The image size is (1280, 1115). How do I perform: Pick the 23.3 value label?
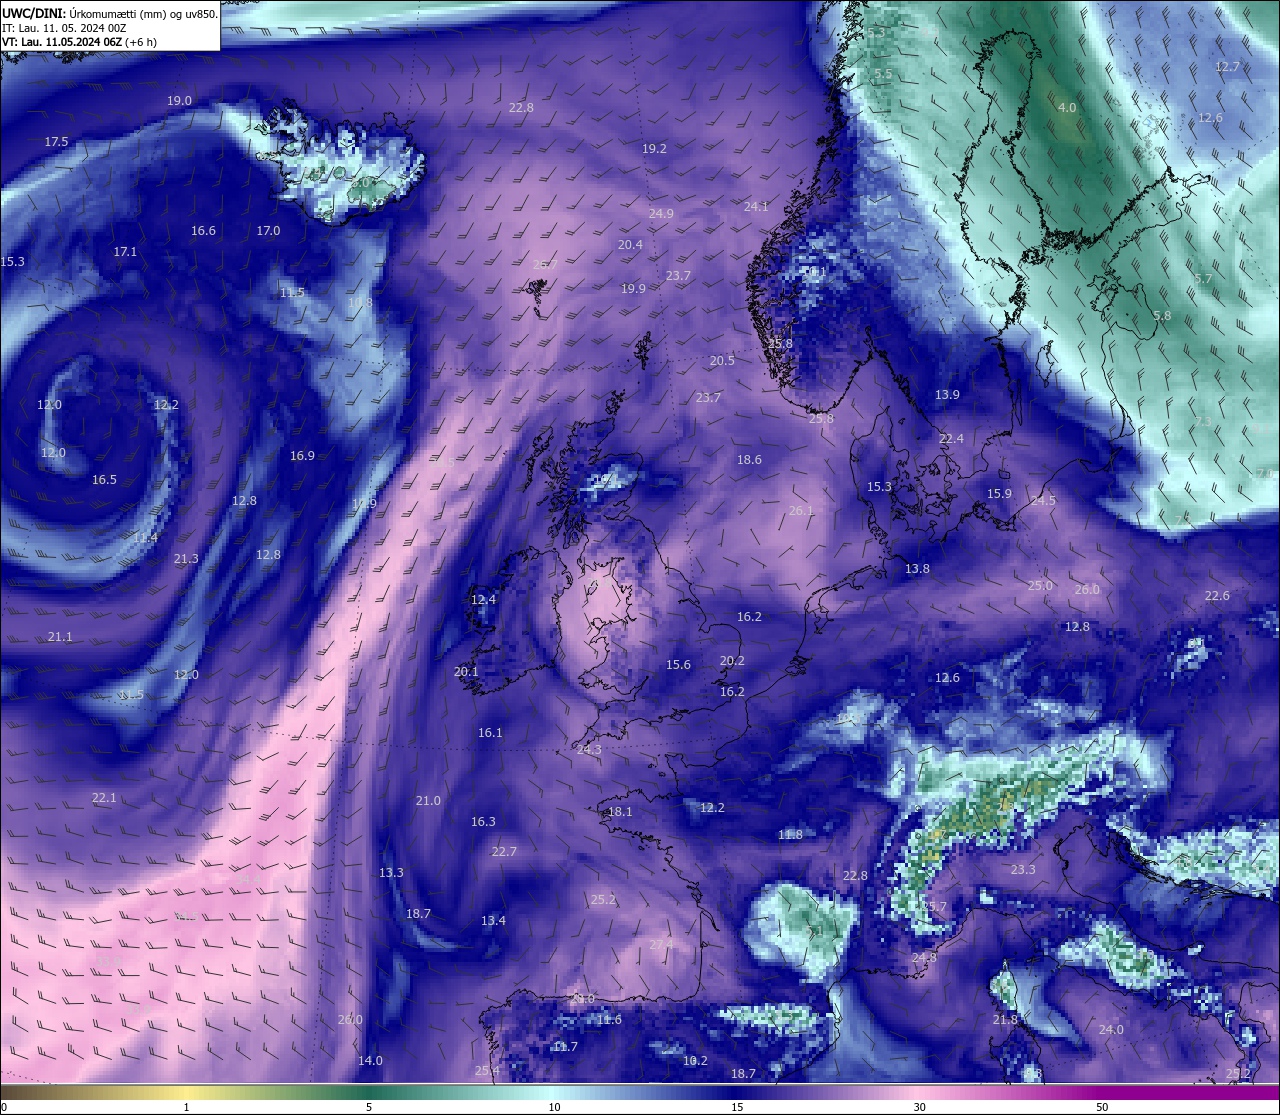[1023, 870]
